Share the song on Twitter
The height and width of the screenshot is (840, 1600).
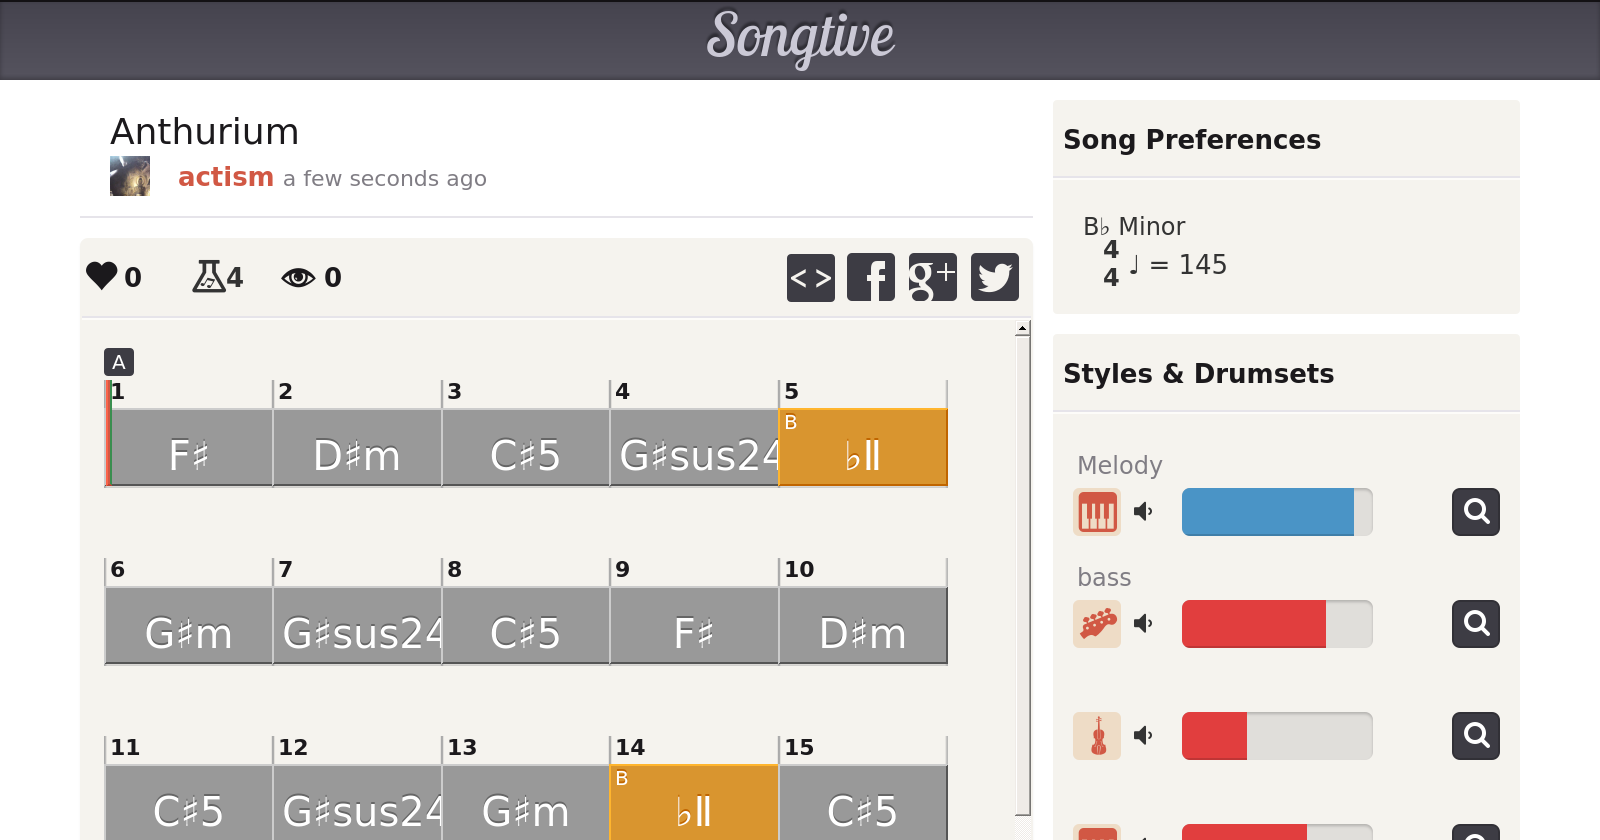tap(994, 277)
